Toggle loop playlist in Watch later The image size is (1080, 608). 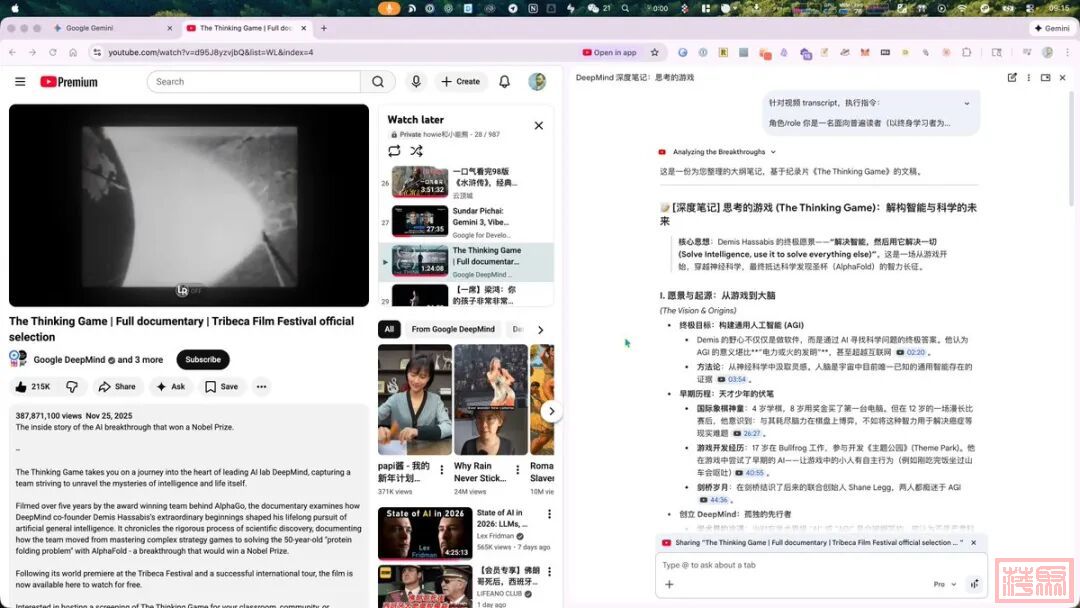point(394,151)
